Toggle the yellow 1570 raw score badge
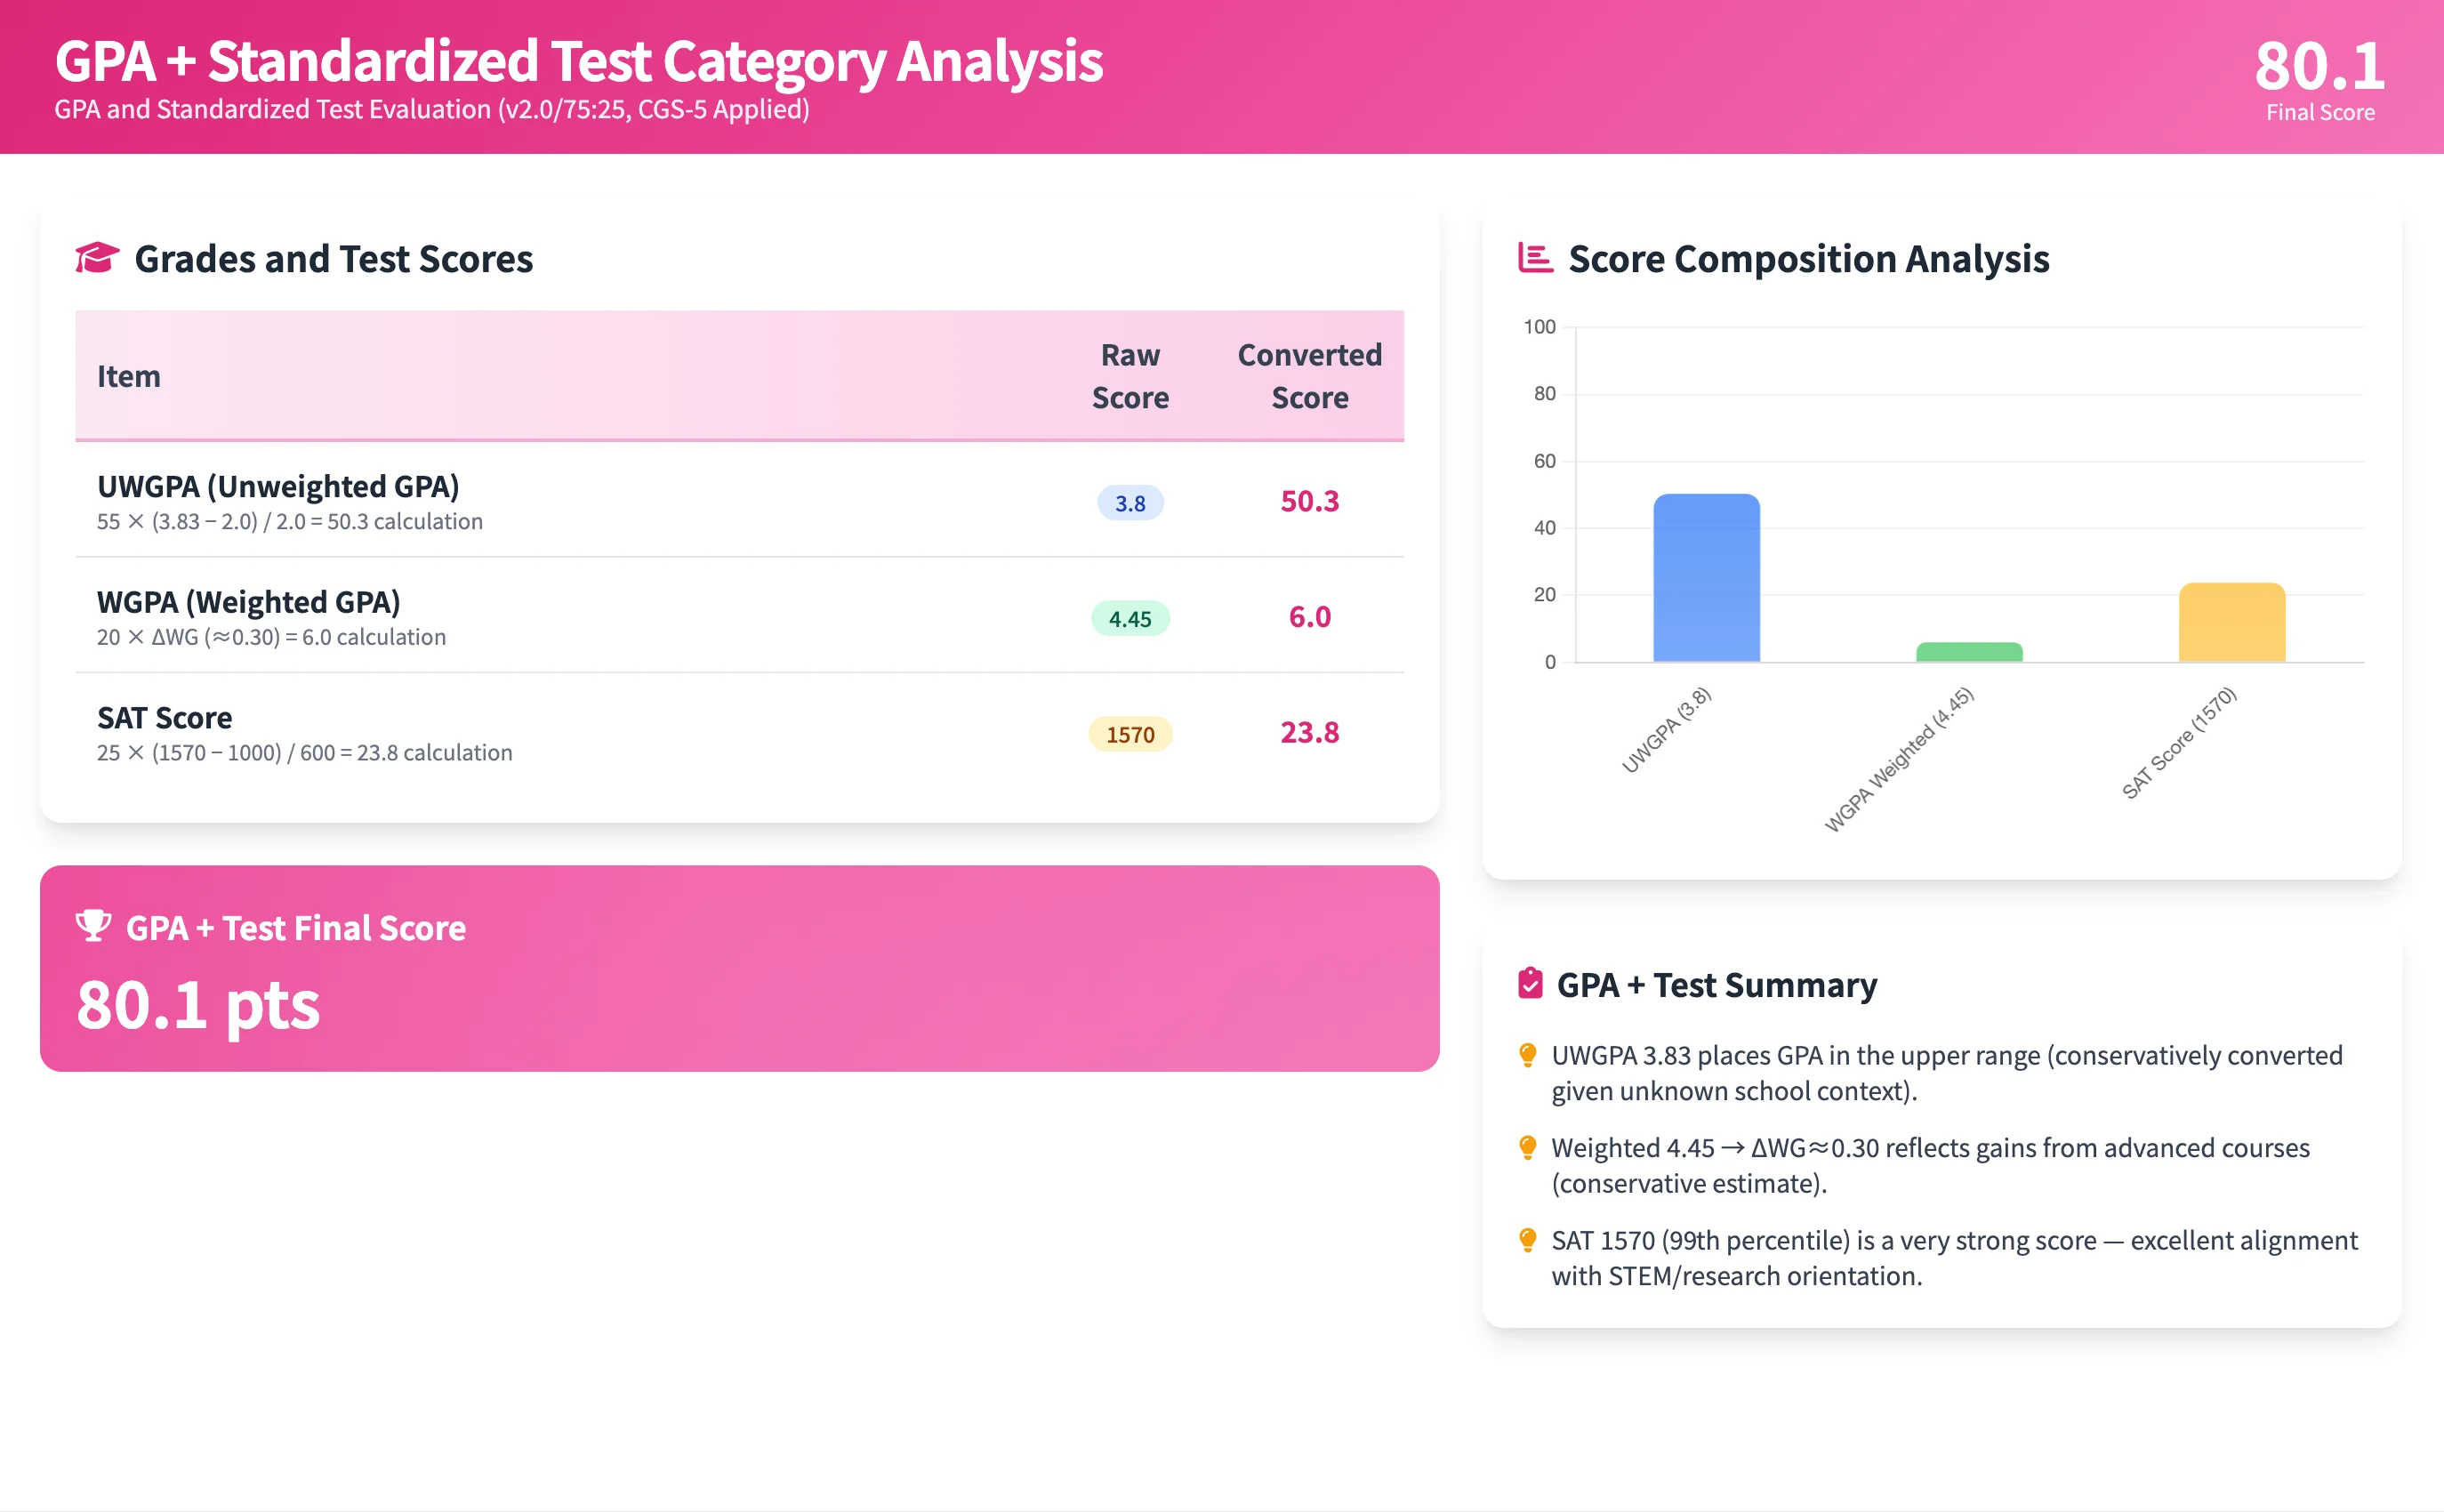2444x1512 pixels. tap(1130, 733)
